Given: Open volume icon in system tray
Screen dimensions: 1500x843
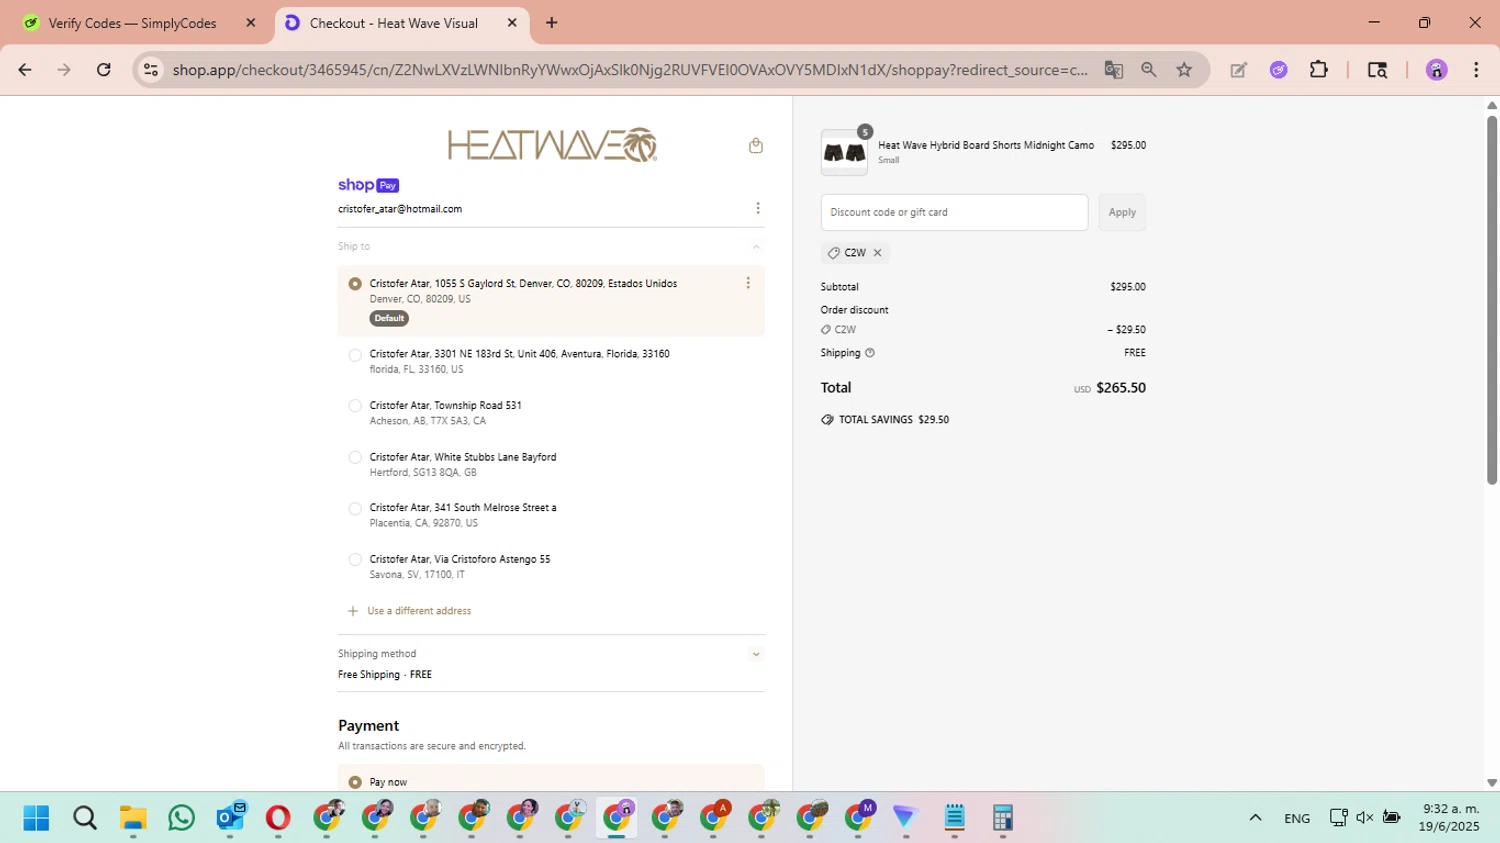Looking at the screenshot, I should (x=1365, y=818).
